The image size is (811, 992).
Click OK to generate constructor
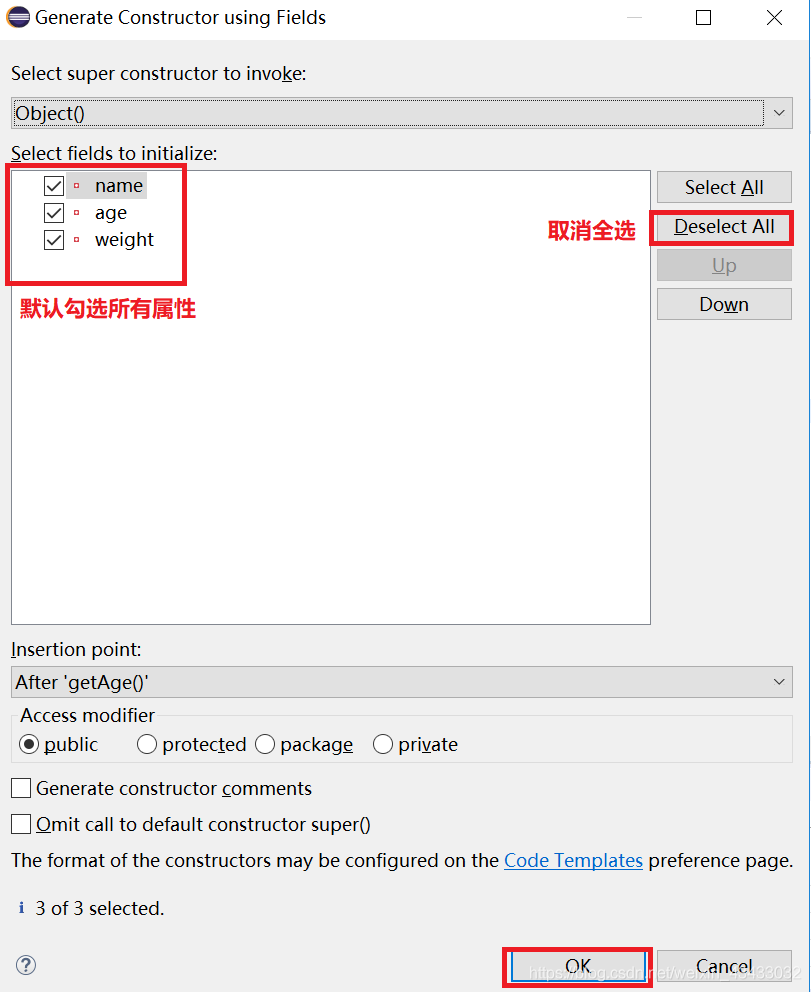tap(578, 966)
